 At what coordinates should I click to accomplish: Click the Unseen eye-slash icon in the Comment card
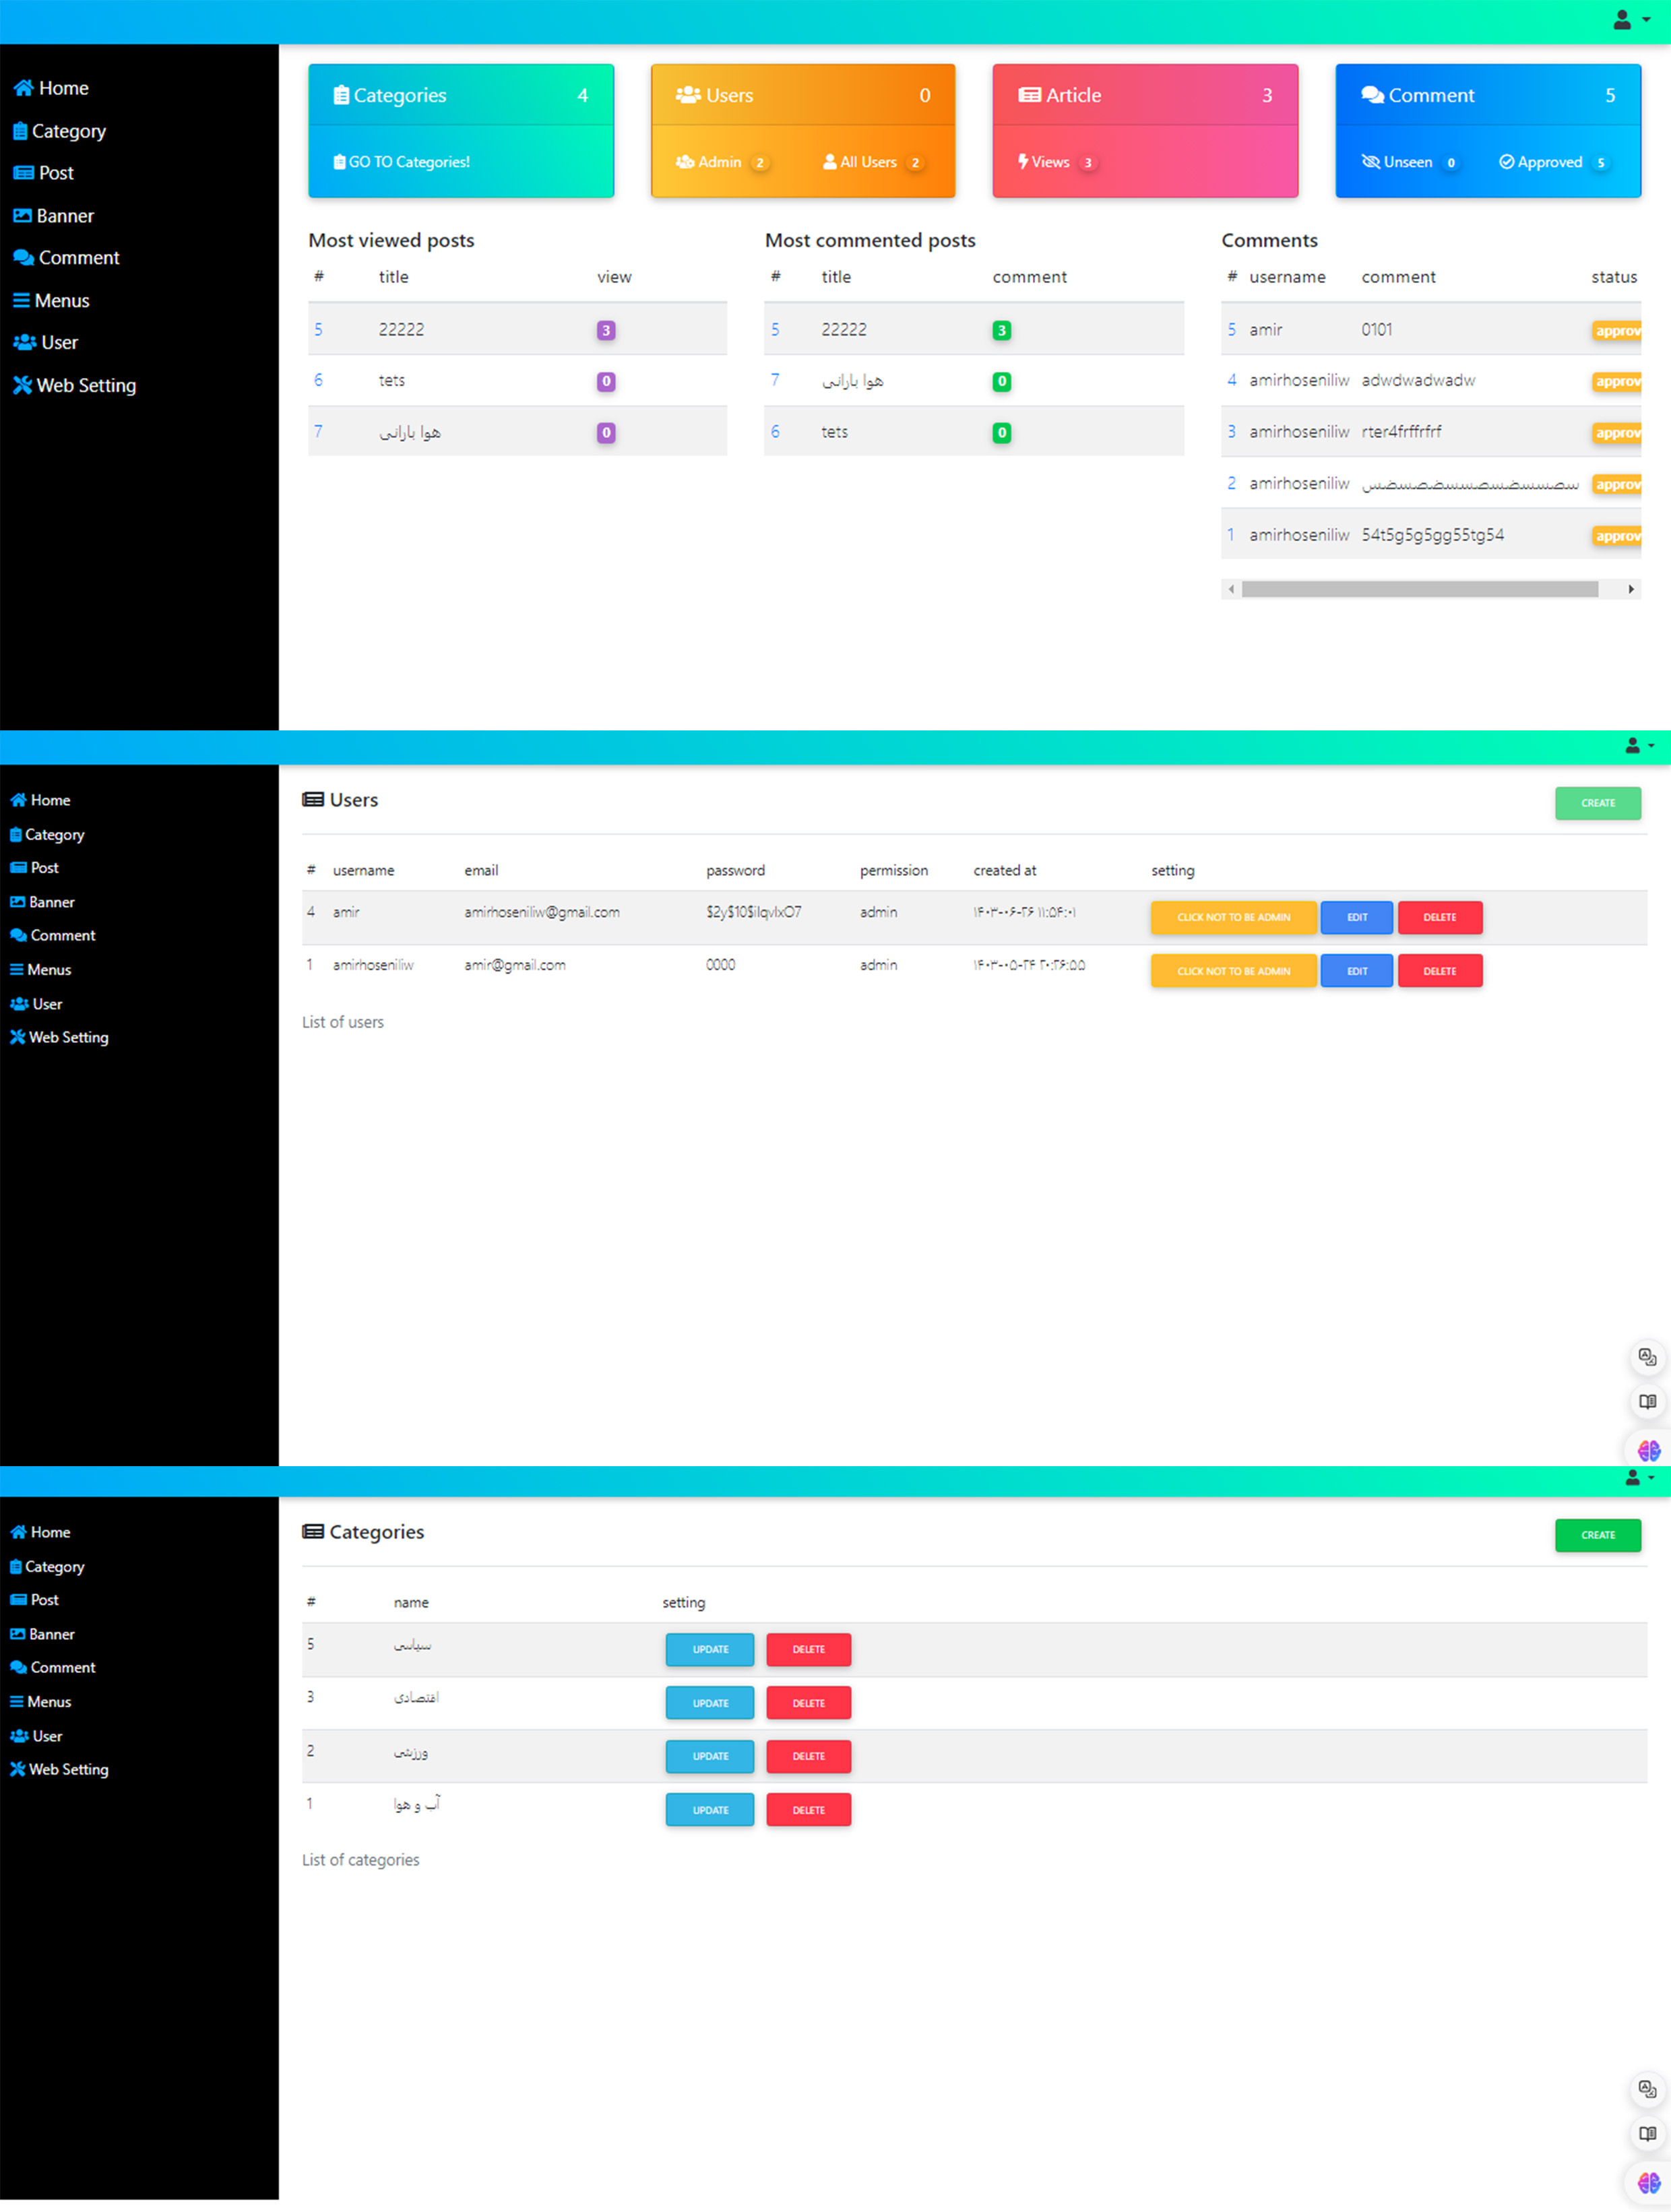(1371, 162)
